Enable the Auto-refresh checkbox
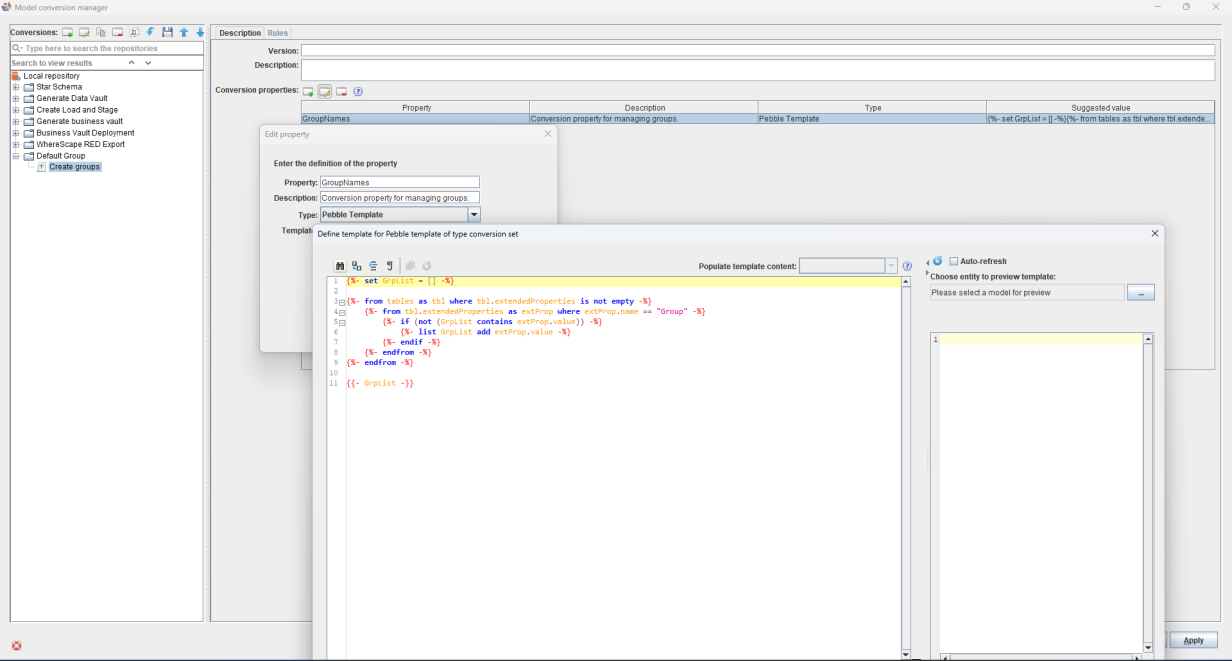 (954, 261)
